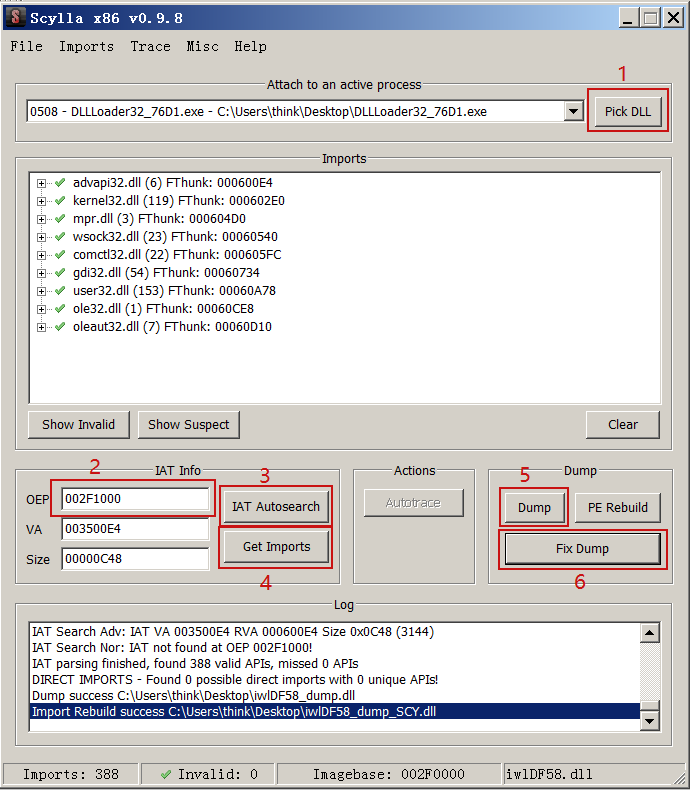This screenshot has height=790, width=690.
Task: Click the Pick DLL button
Action: (628, 111)
